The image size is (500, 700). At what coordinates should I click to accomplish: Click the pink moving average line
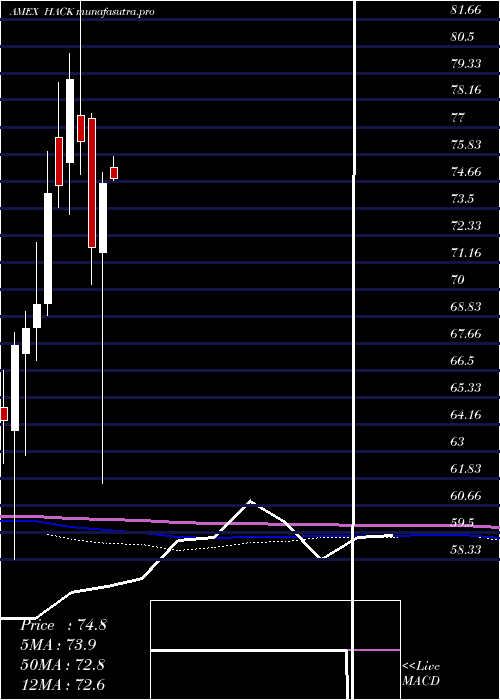250,523
